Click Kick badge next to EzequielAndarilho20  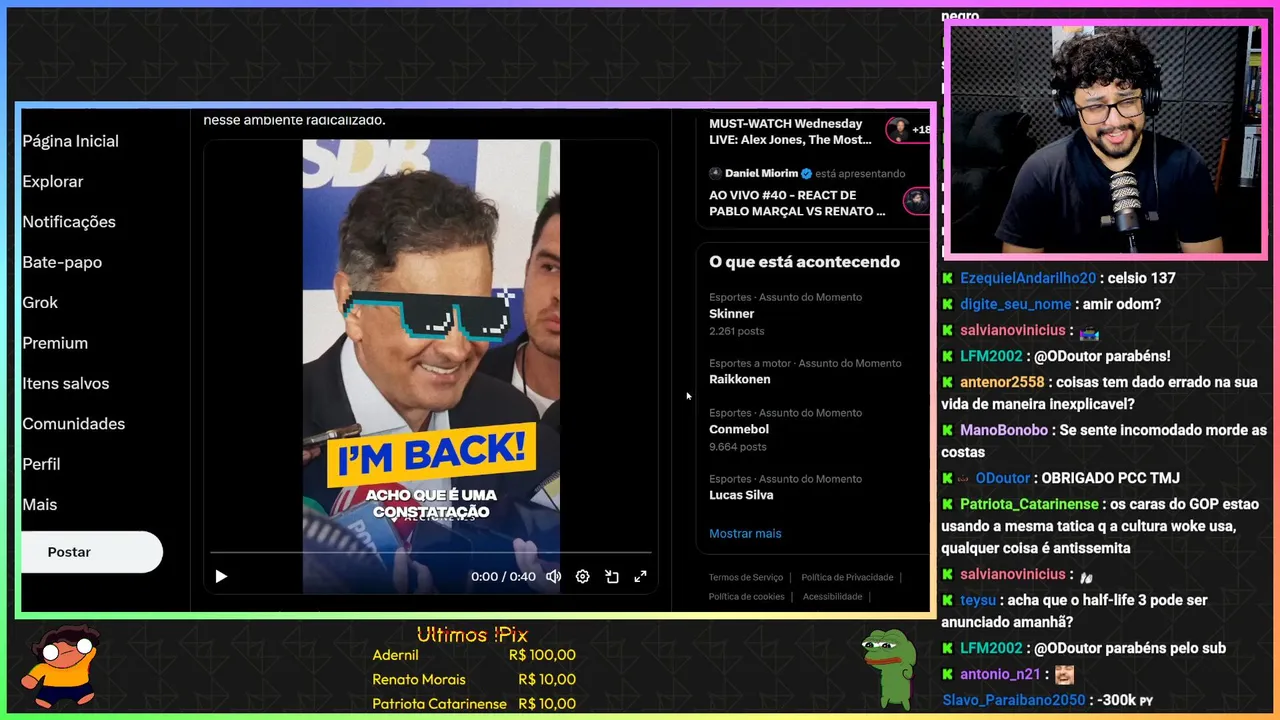coord(948,278)
